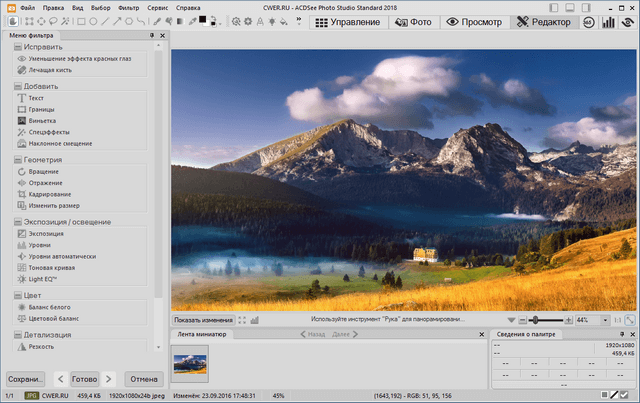The height and width of the screenshot is (403, 640).
Task: Open the 365 mode icon
Action: click(588, 21)
